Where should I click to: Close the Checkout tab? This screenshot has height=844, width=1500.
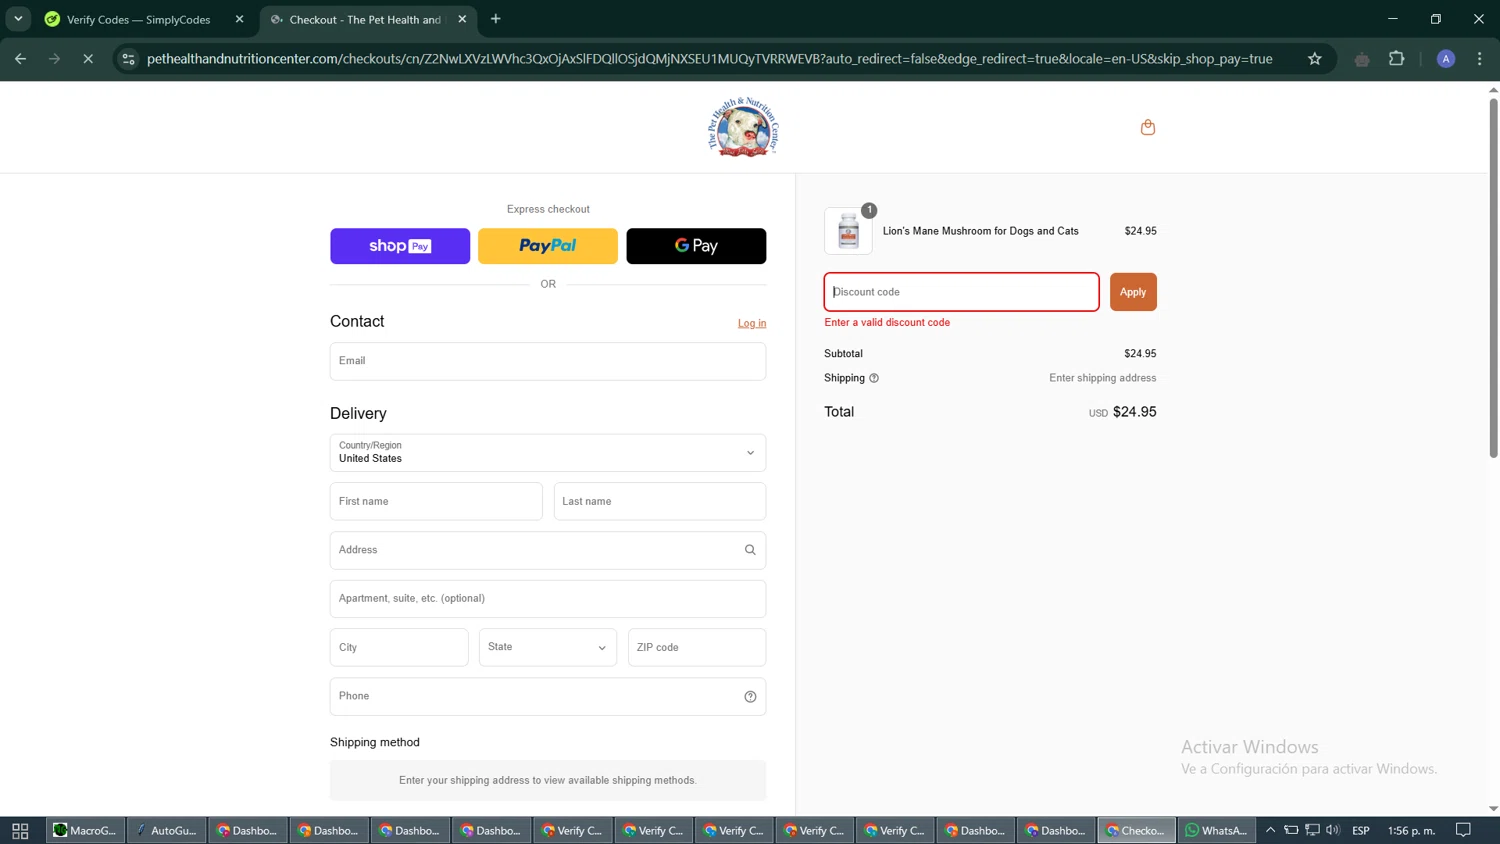462,19
